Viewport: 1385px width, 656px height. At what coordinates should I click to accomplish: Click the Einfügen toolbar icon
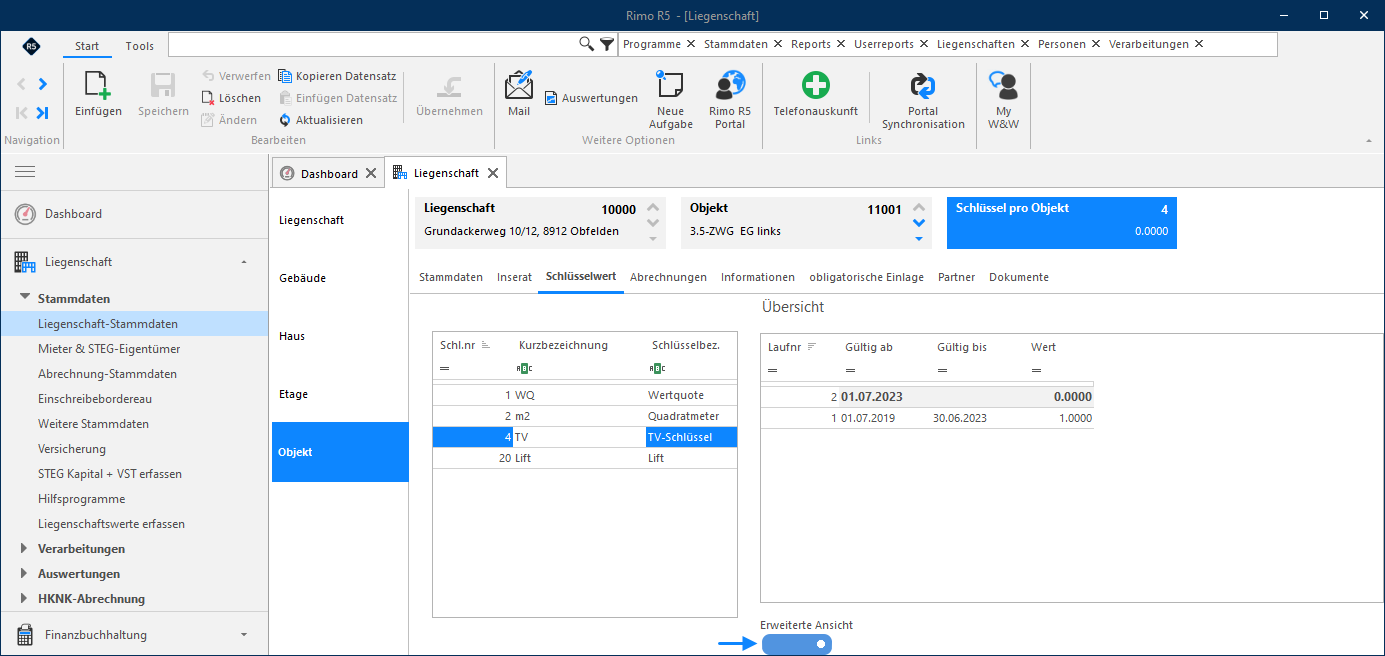pyautogui.click(x=98, y=95)
